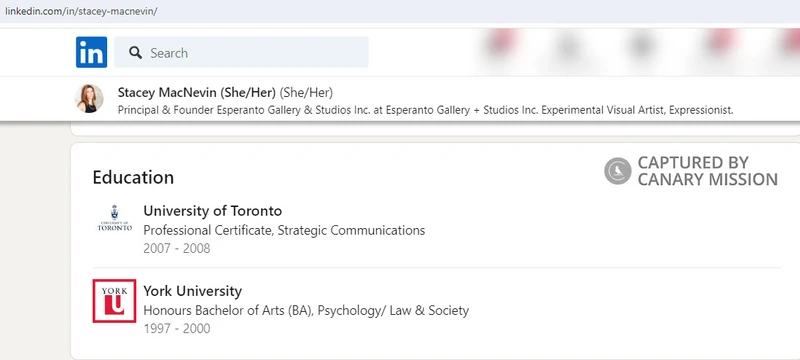Focus the LinkedIn Search input field

[x=241, y=52]
